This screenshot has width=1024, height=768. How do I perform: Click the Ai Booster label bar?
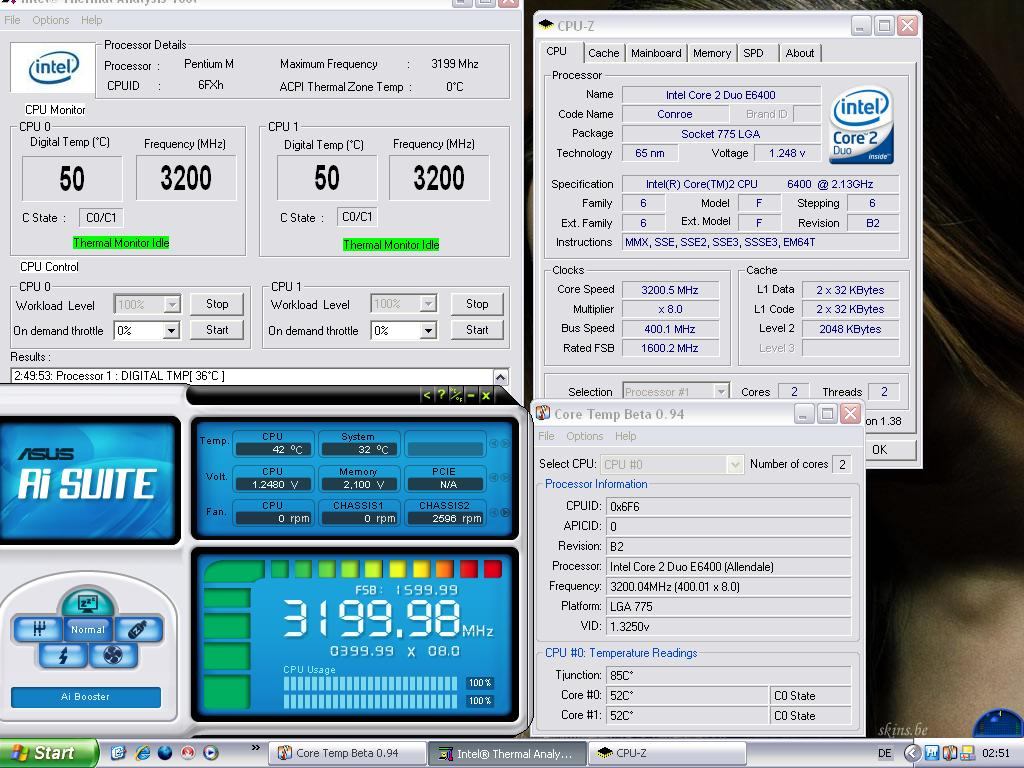pos(86,697)
